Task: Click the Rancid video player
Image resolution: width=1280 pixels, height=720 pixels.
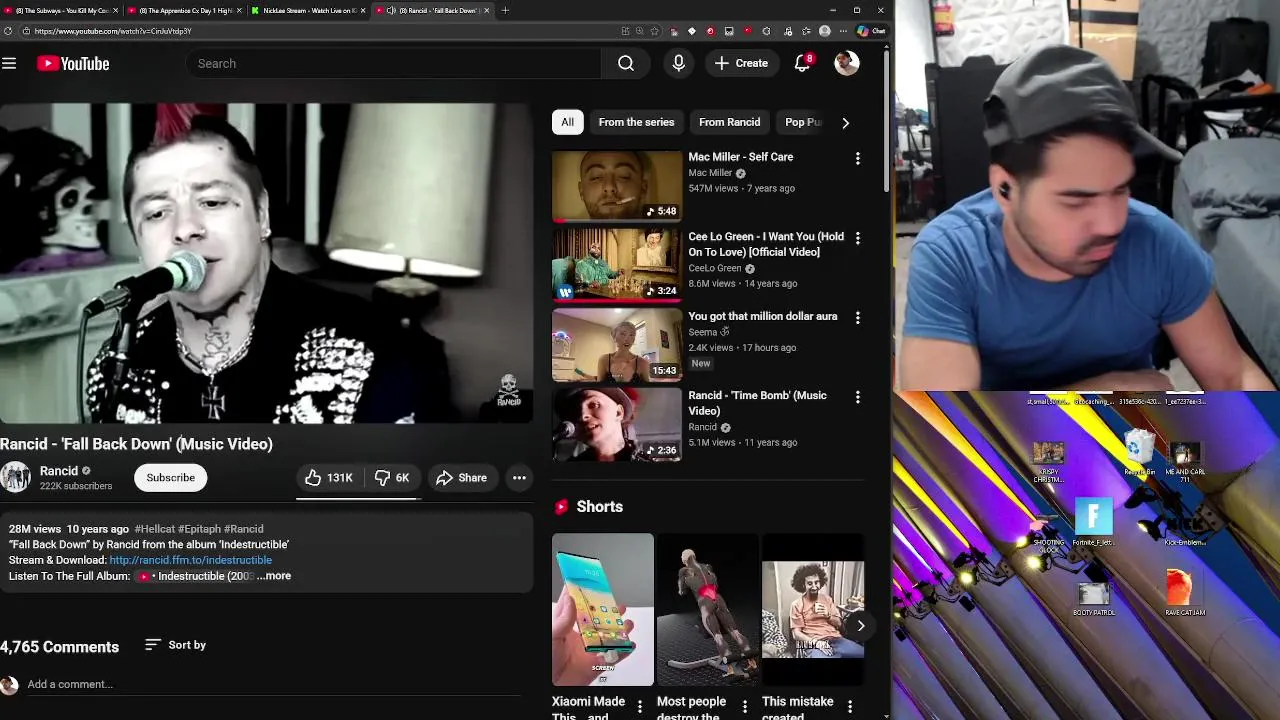Action: (x=266, y=263)
